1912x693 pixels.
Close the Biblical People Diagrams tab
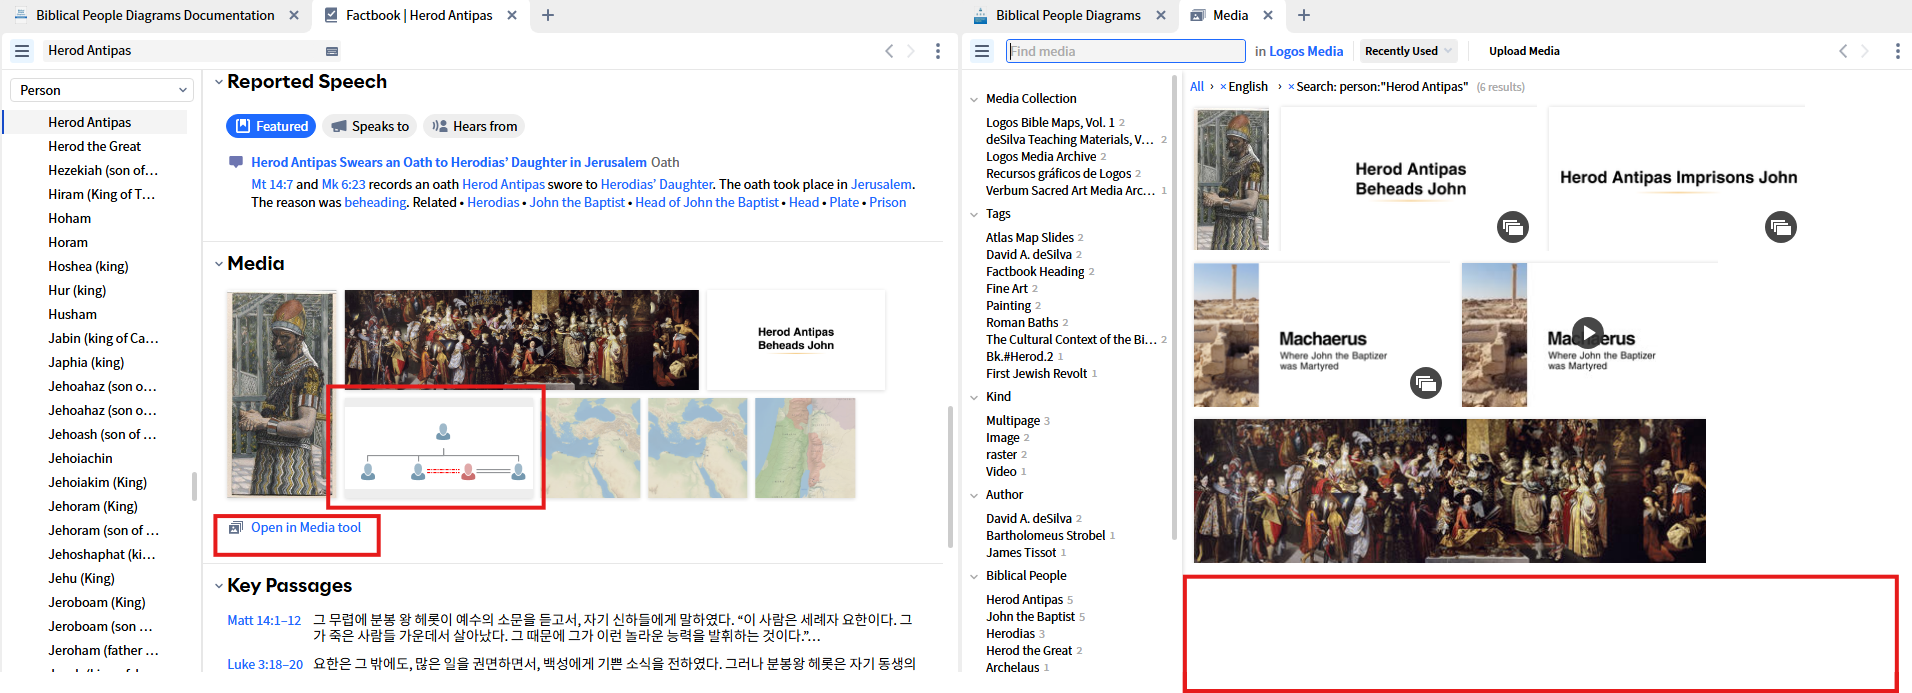click(x=1161, y=15)
